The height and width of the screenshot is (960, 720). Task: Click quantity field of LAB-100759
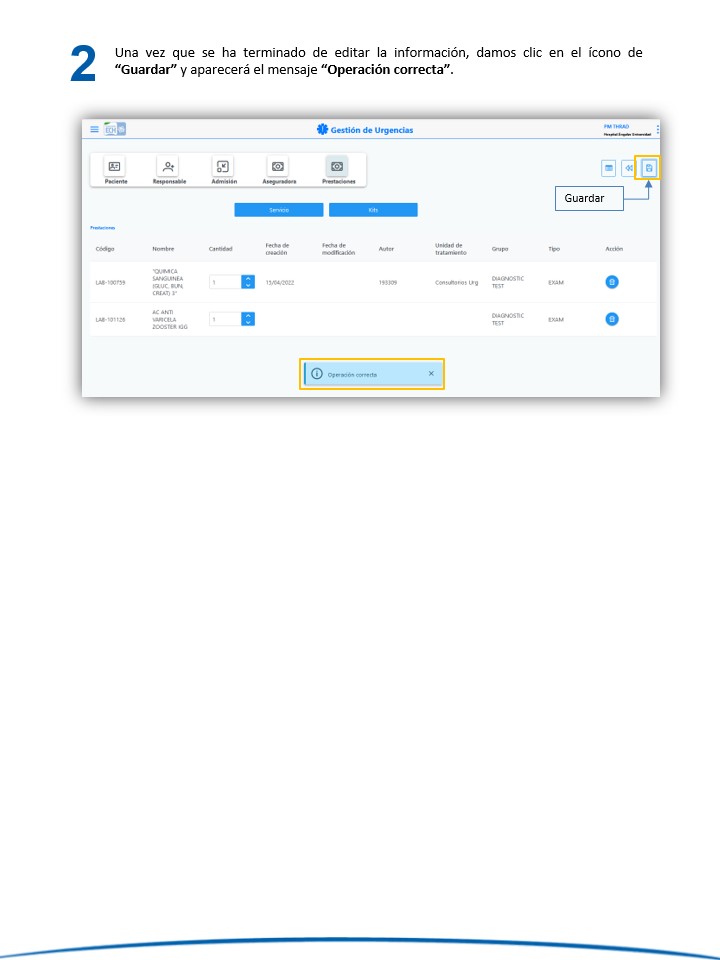tap(225, 282)
